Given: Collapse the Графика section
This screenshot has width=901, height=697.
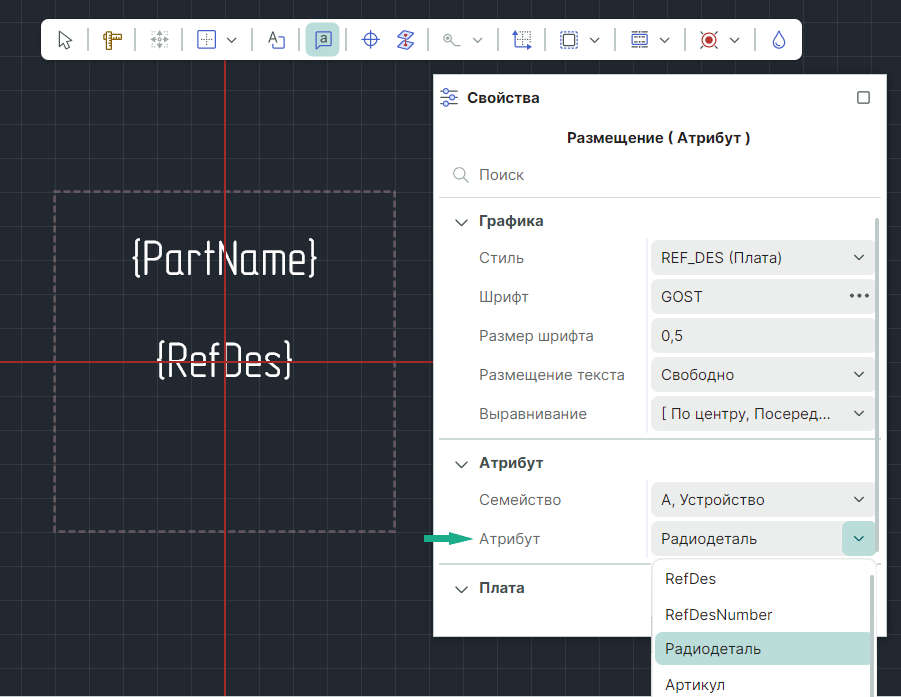Looking at the screenshot, I should click(461, 222).
